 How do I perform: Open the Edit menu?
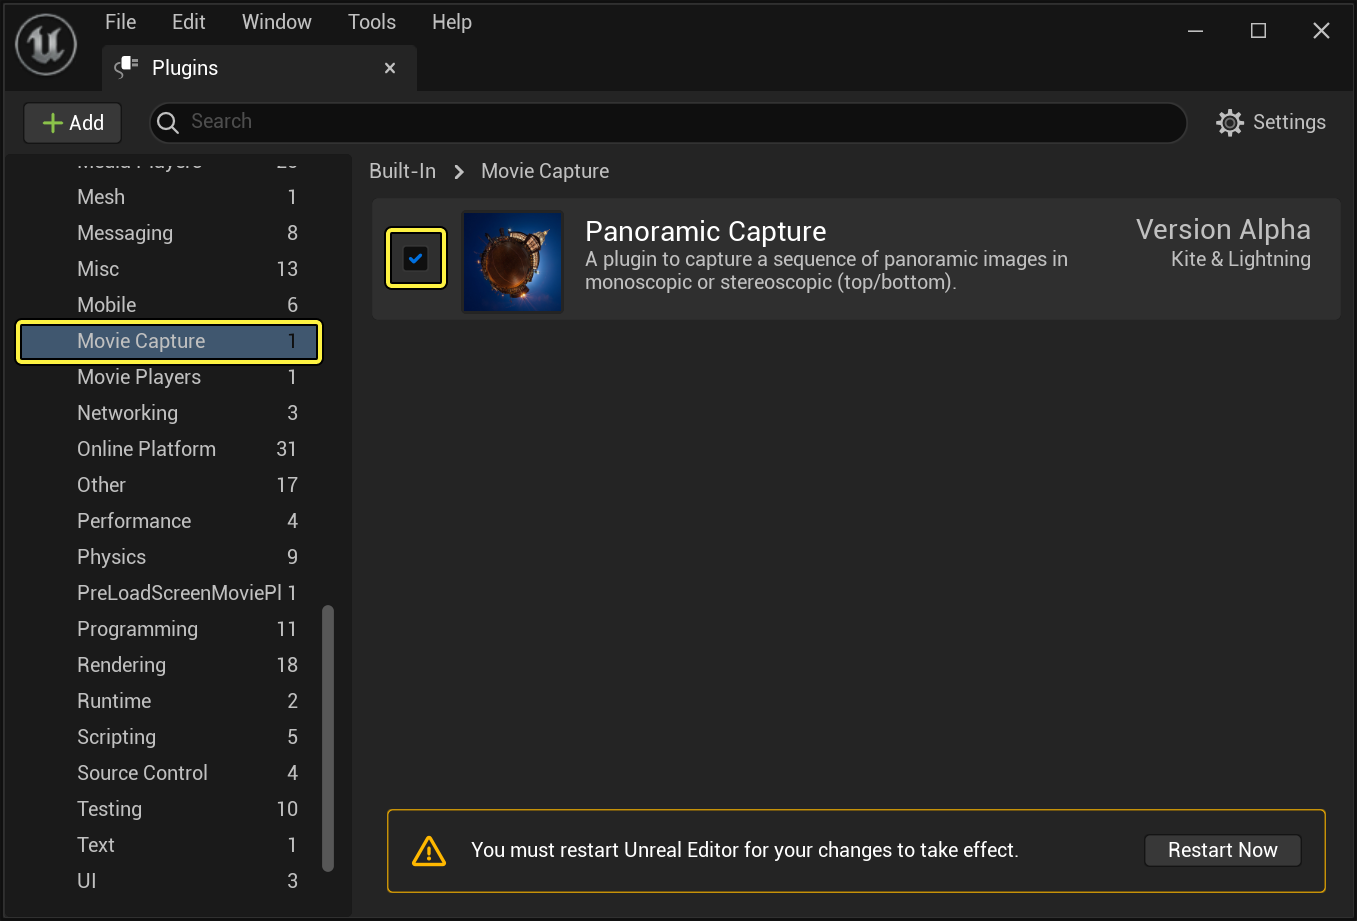(x=188, y=22)
